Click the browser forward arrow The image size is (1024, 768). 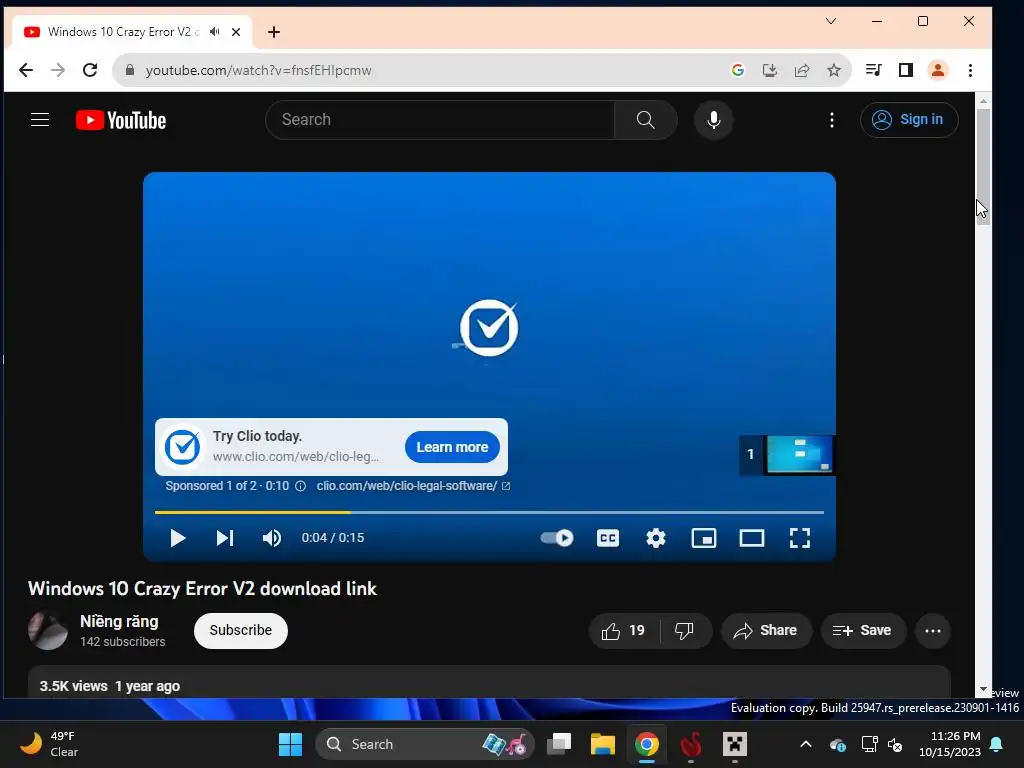click(x=58, y=70)
